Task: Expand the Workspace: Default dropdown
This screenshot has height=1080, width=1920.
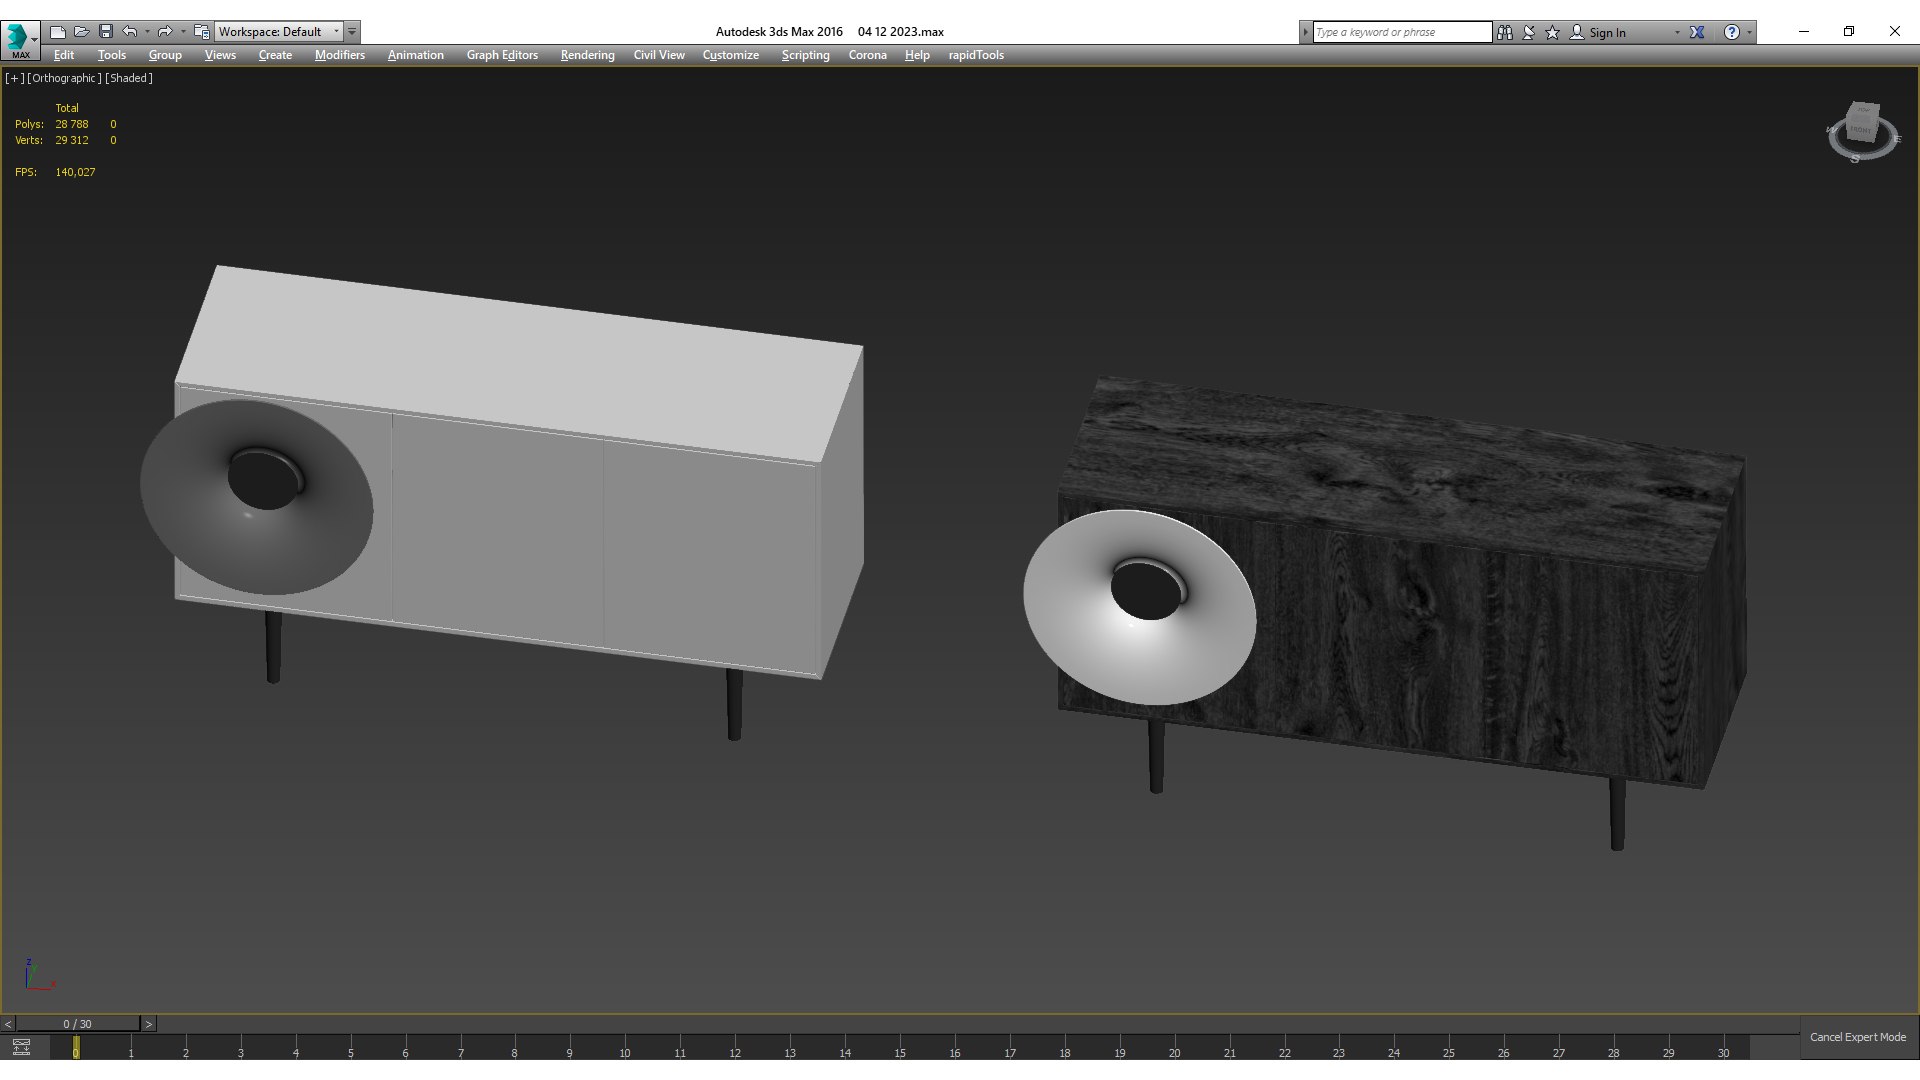Action: [x=279, y=32]
